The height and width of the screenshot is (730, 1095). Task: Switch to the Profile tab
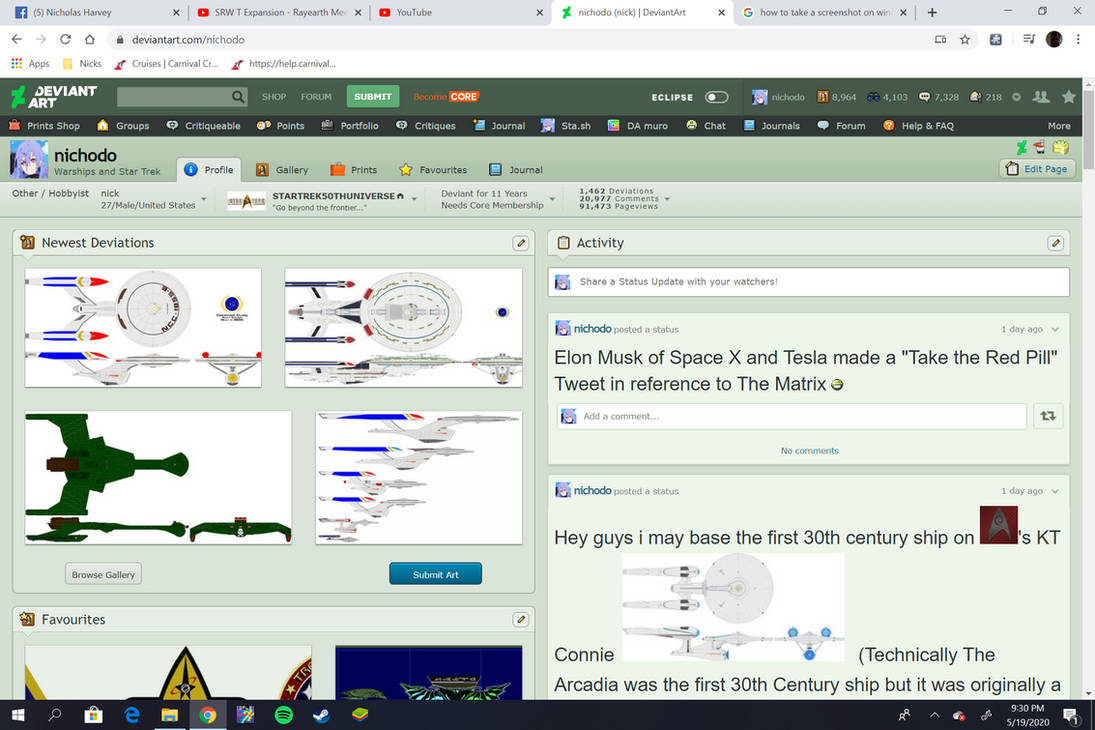pos(209,170)
